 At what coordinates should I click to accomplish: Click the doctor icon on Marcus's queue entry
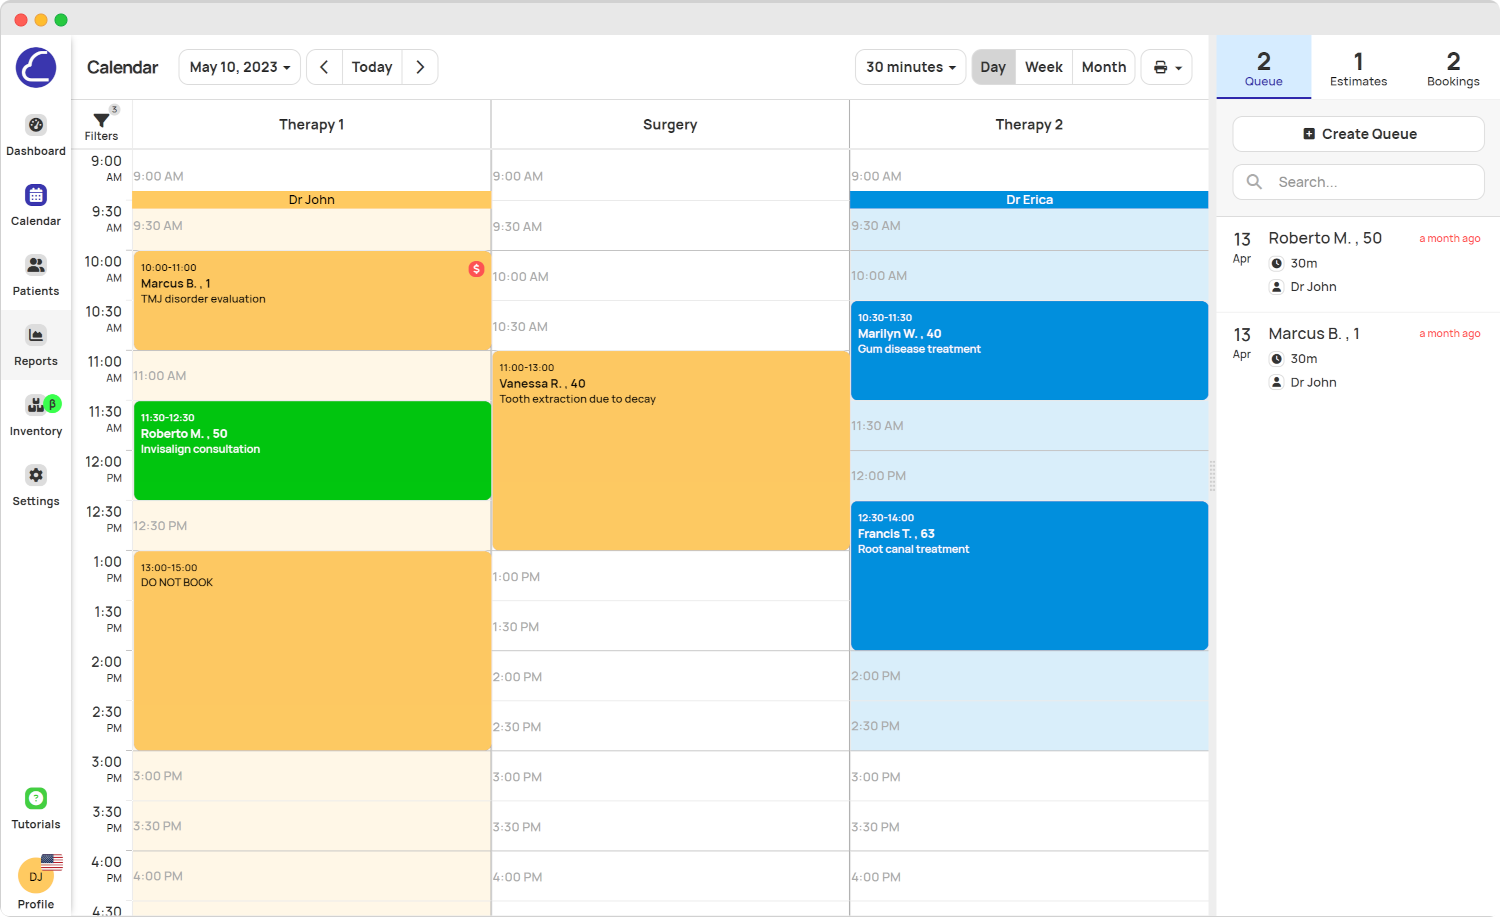1276,382
